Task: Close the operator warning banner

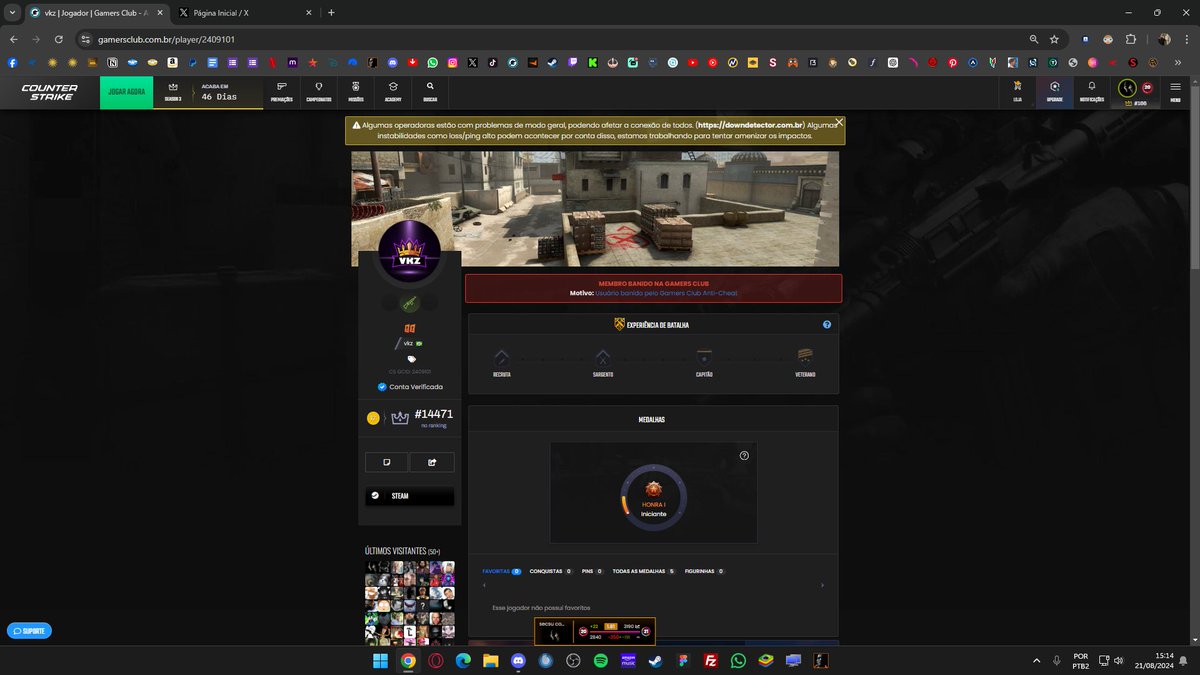Action: click(x=839, y=122)
